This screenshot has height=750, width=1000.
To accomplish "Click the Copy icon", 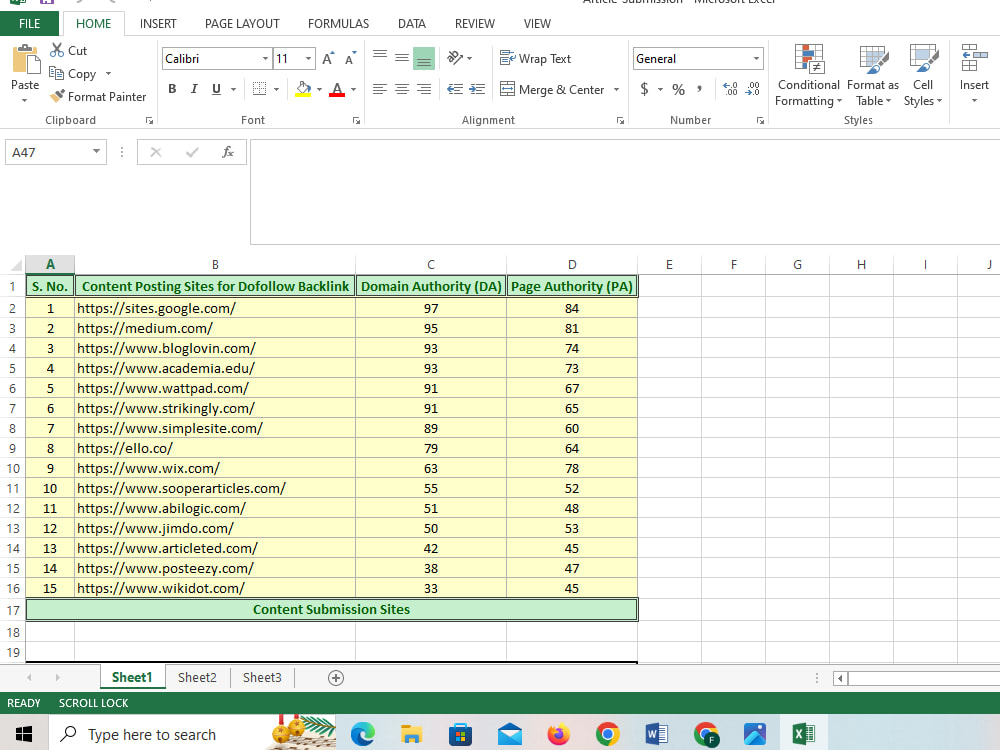I will point(56,73).
